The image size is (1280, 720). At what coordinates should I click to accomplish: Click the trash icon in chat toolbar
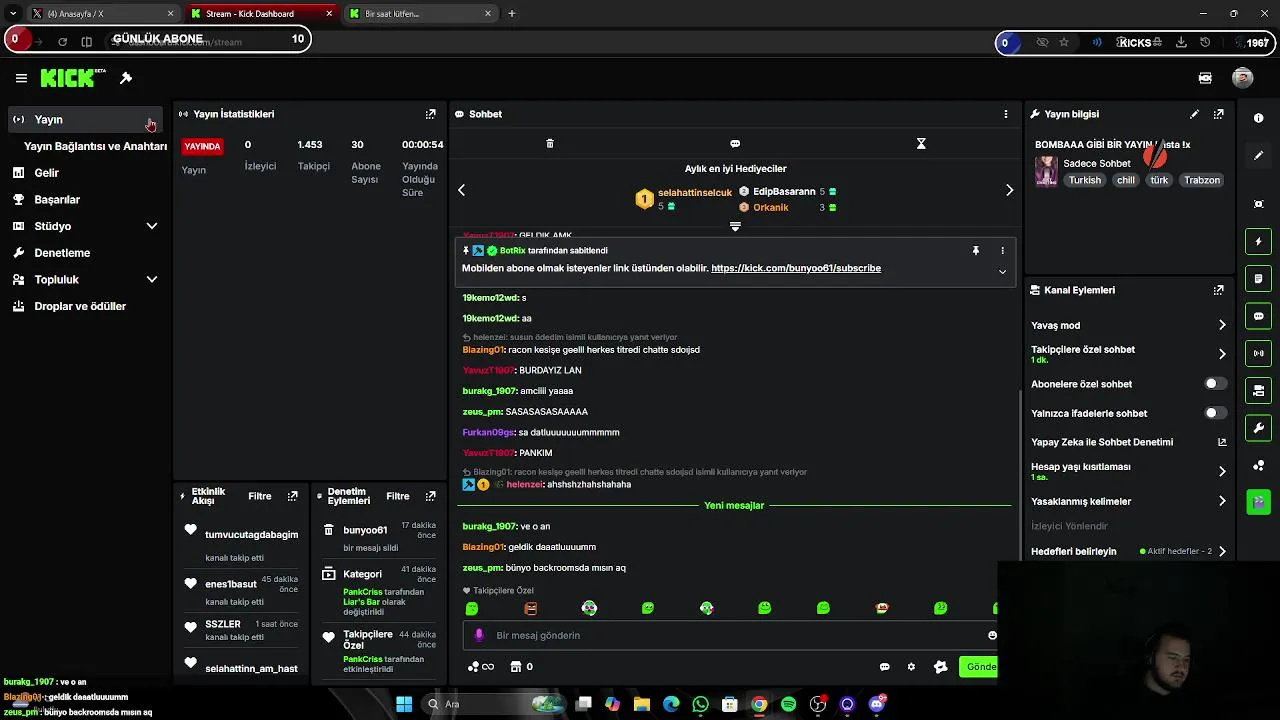[x=550, y=144]
